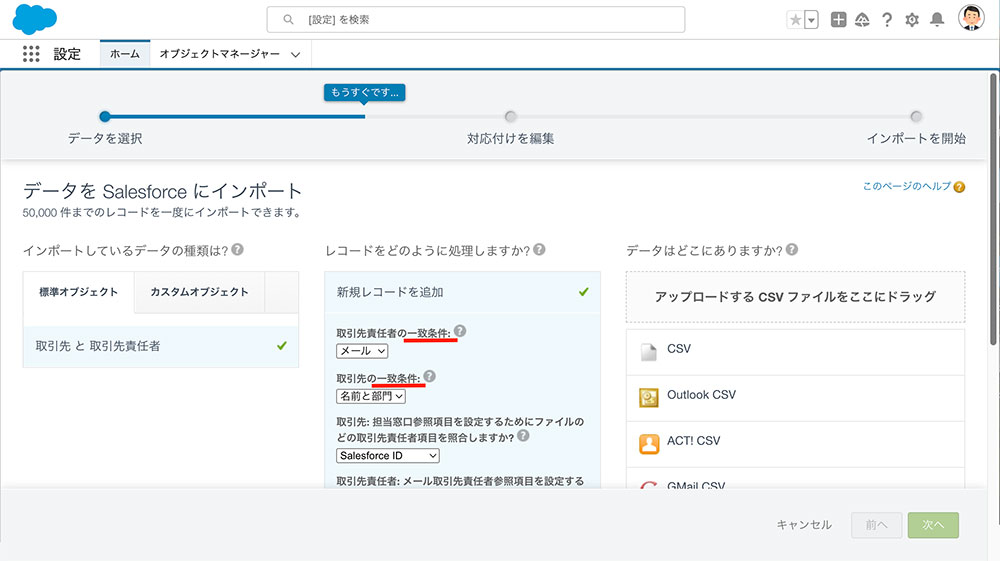
Task: Open the notifications bell
Action: (937, 20)
